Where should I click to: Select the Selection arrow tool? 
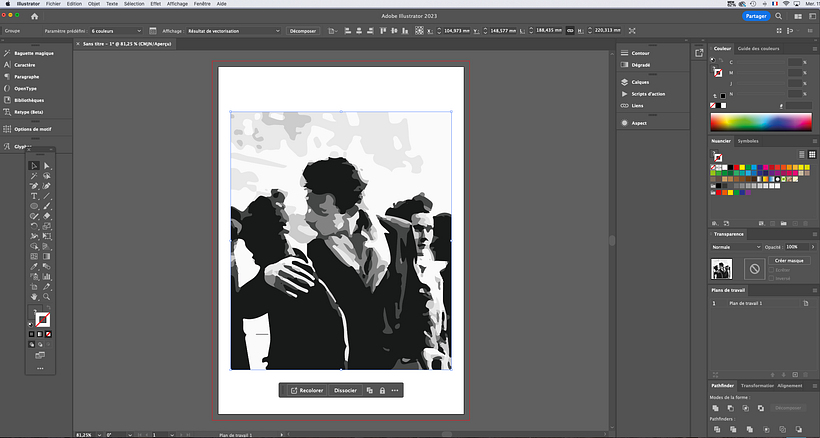(34, 165)
